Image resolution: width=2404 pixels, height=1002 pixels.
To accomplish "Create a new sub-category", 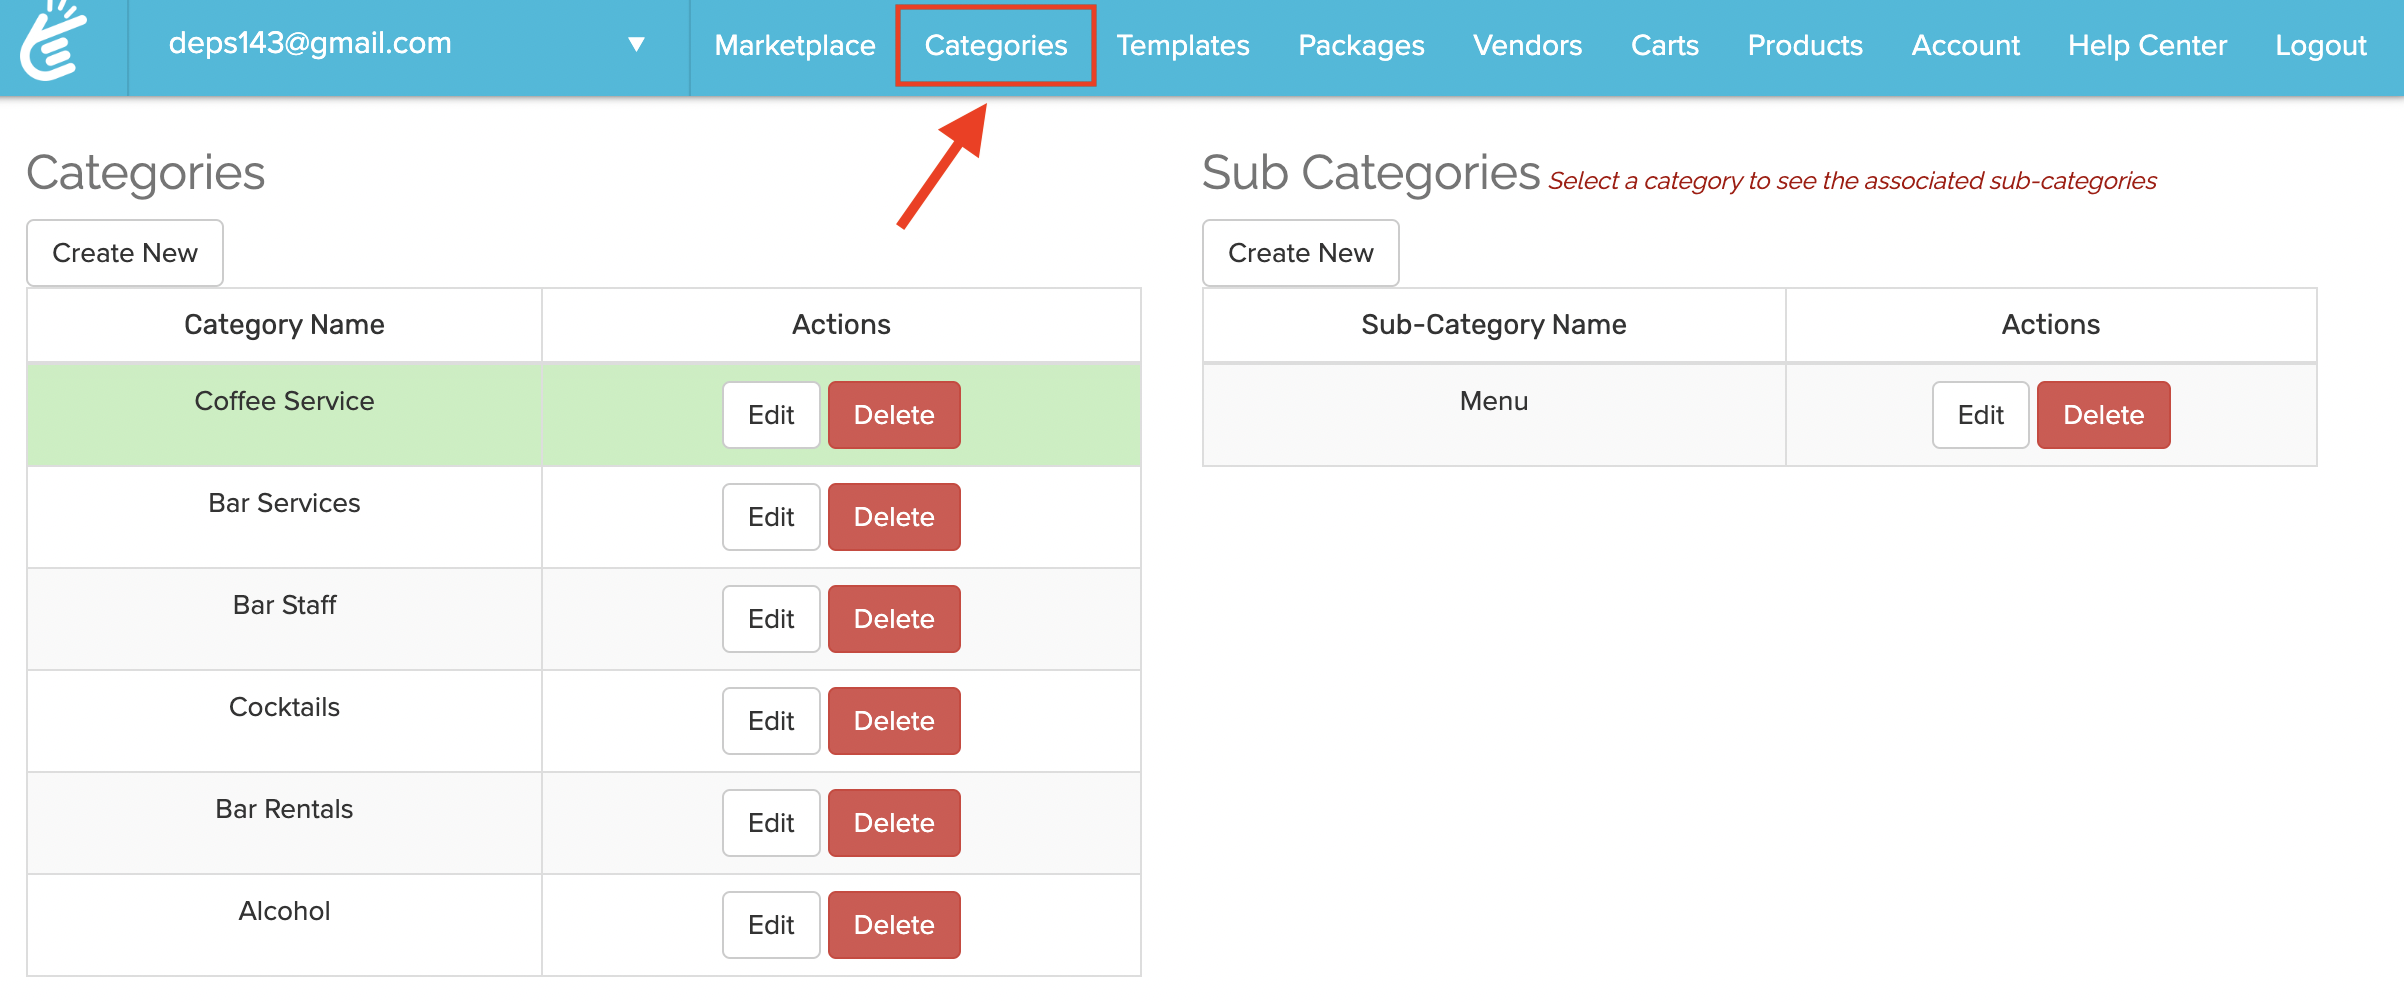I will pyautogui.click(x=1300, y=253).
